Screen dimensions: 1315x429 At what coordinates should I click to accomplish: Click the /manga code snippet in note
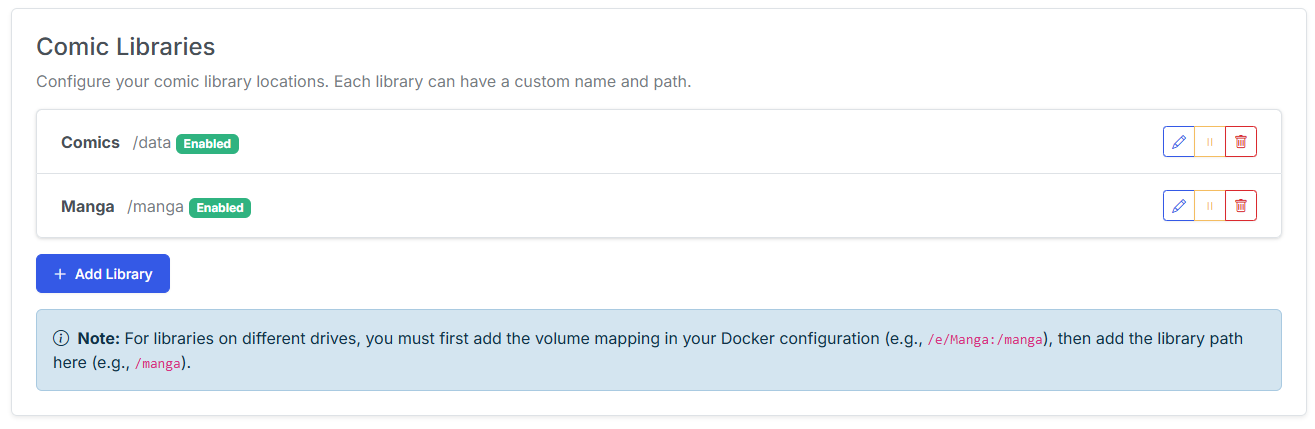[x=158, y=365]
